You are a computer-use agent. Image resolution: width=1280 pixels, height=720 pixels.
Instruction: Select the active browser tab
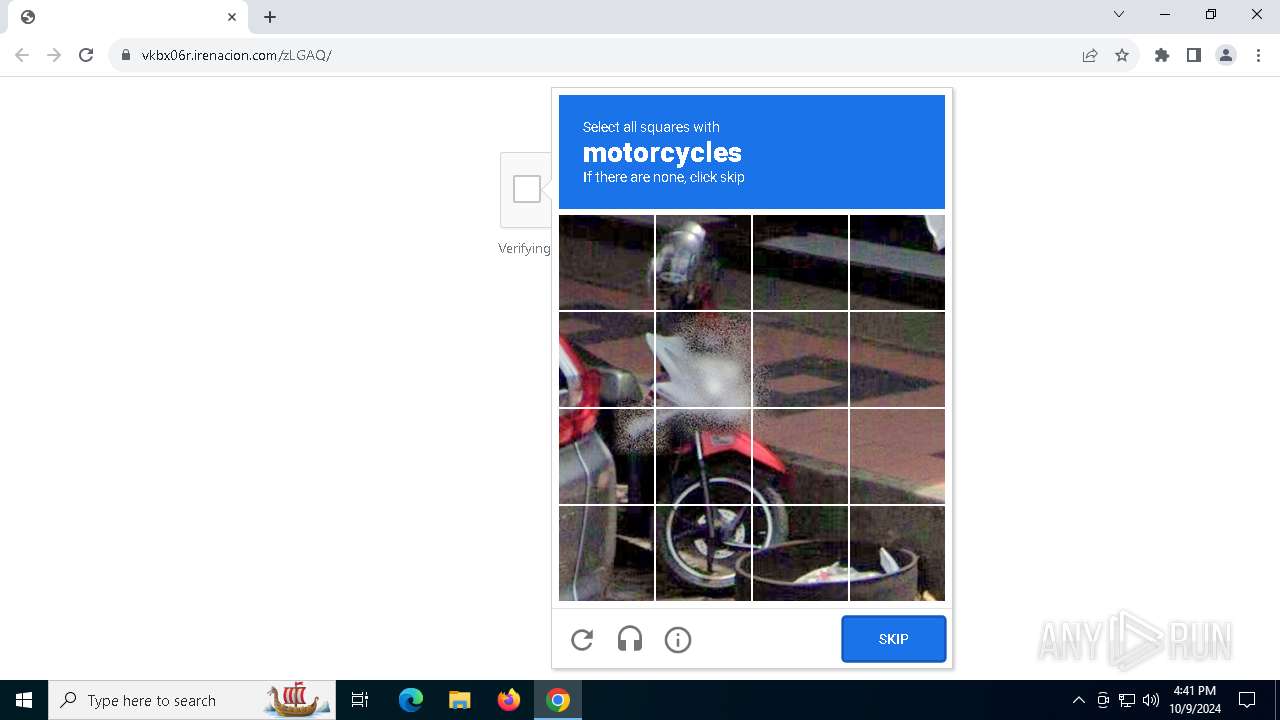point(128,17)
